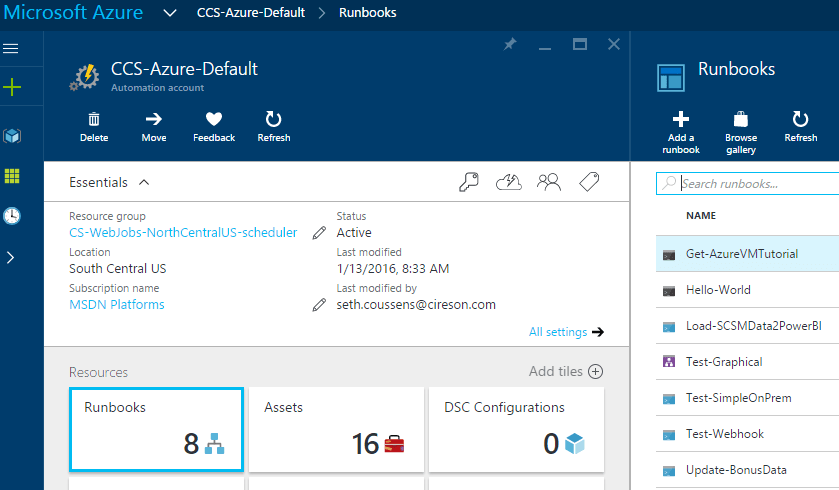839x490 pixels.
Task: Open the Azure breadcrumb dropdown chevron
Action: tap(170, 13)
